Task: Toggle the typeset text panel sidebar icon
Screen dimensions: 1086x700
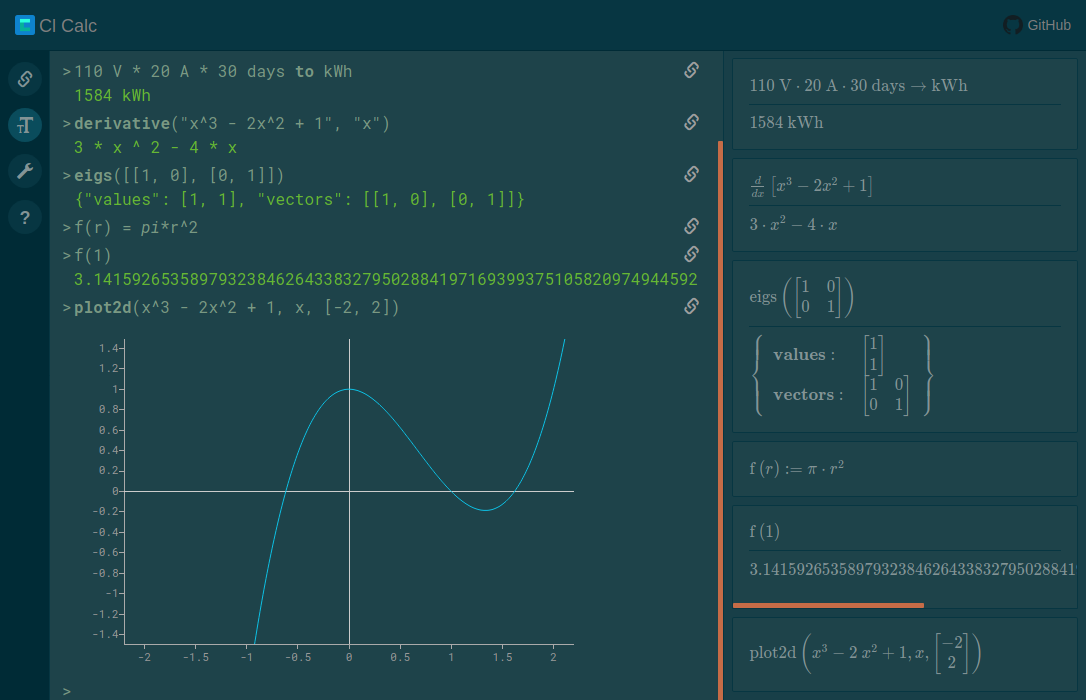Action: 25,125
